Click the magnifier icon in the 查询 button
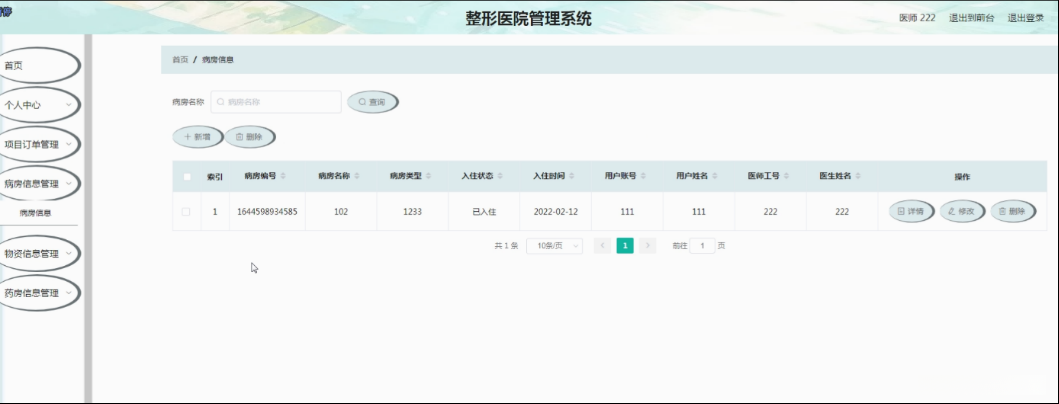1059x404 pixels. click(362, 102)
